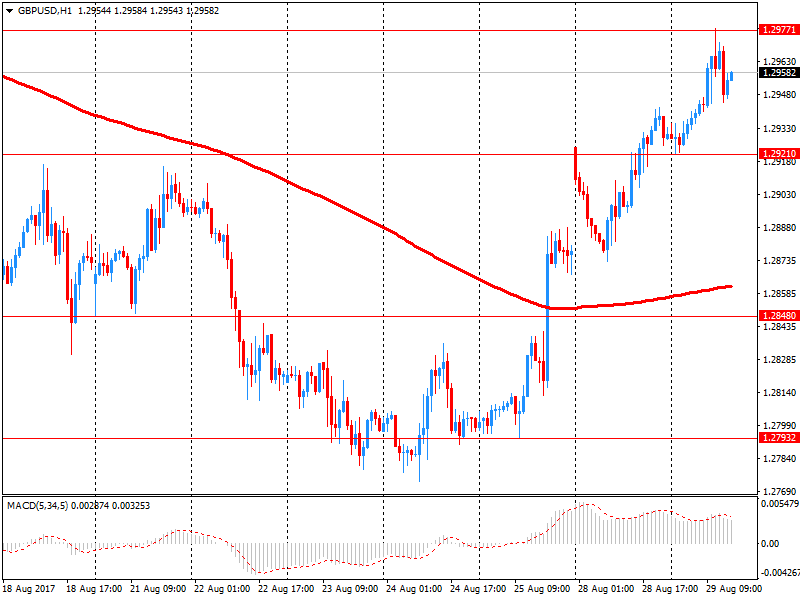Click the 1.27990 price axis value
The height and width of the screenshot is (600, 800).
click(x=780, y=426)
